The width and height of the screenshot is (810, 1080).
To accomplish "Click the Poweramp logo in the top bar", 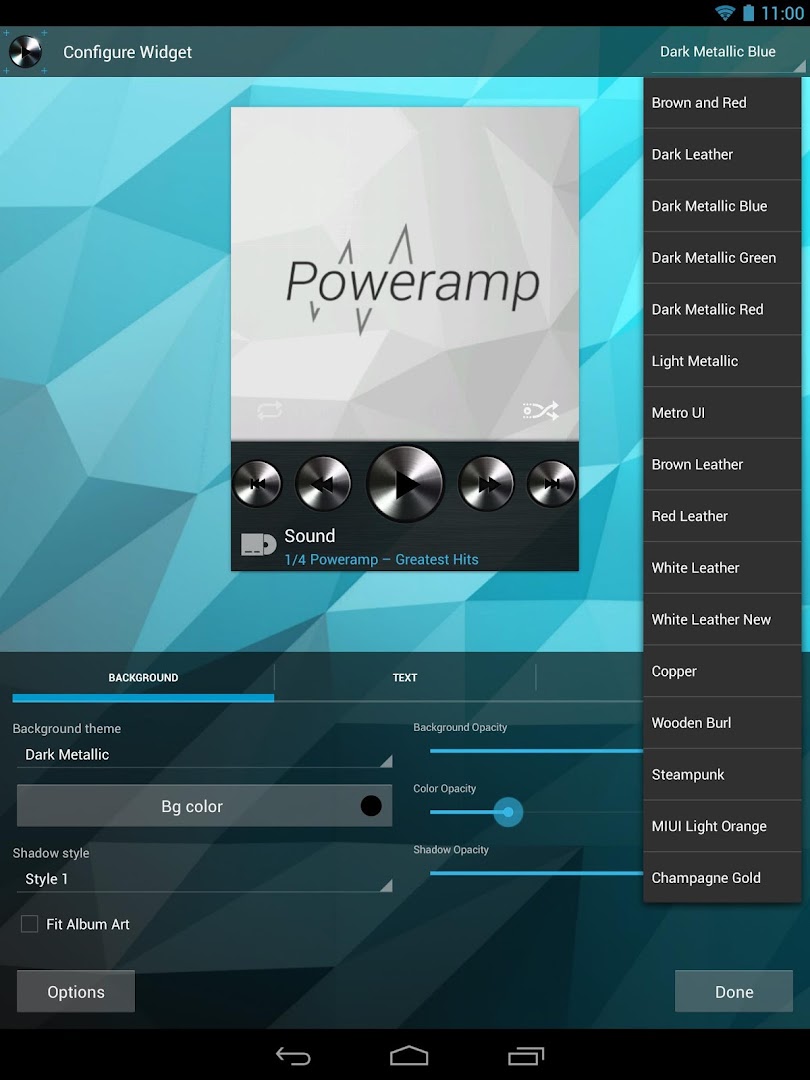I will click(x=25, y=51).
